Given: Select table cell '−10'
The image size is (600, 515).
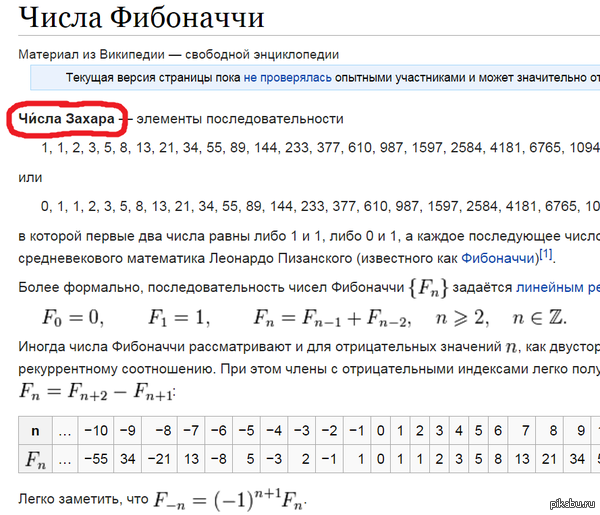Looking at the screenshot, I should click(x=96, y=430).
